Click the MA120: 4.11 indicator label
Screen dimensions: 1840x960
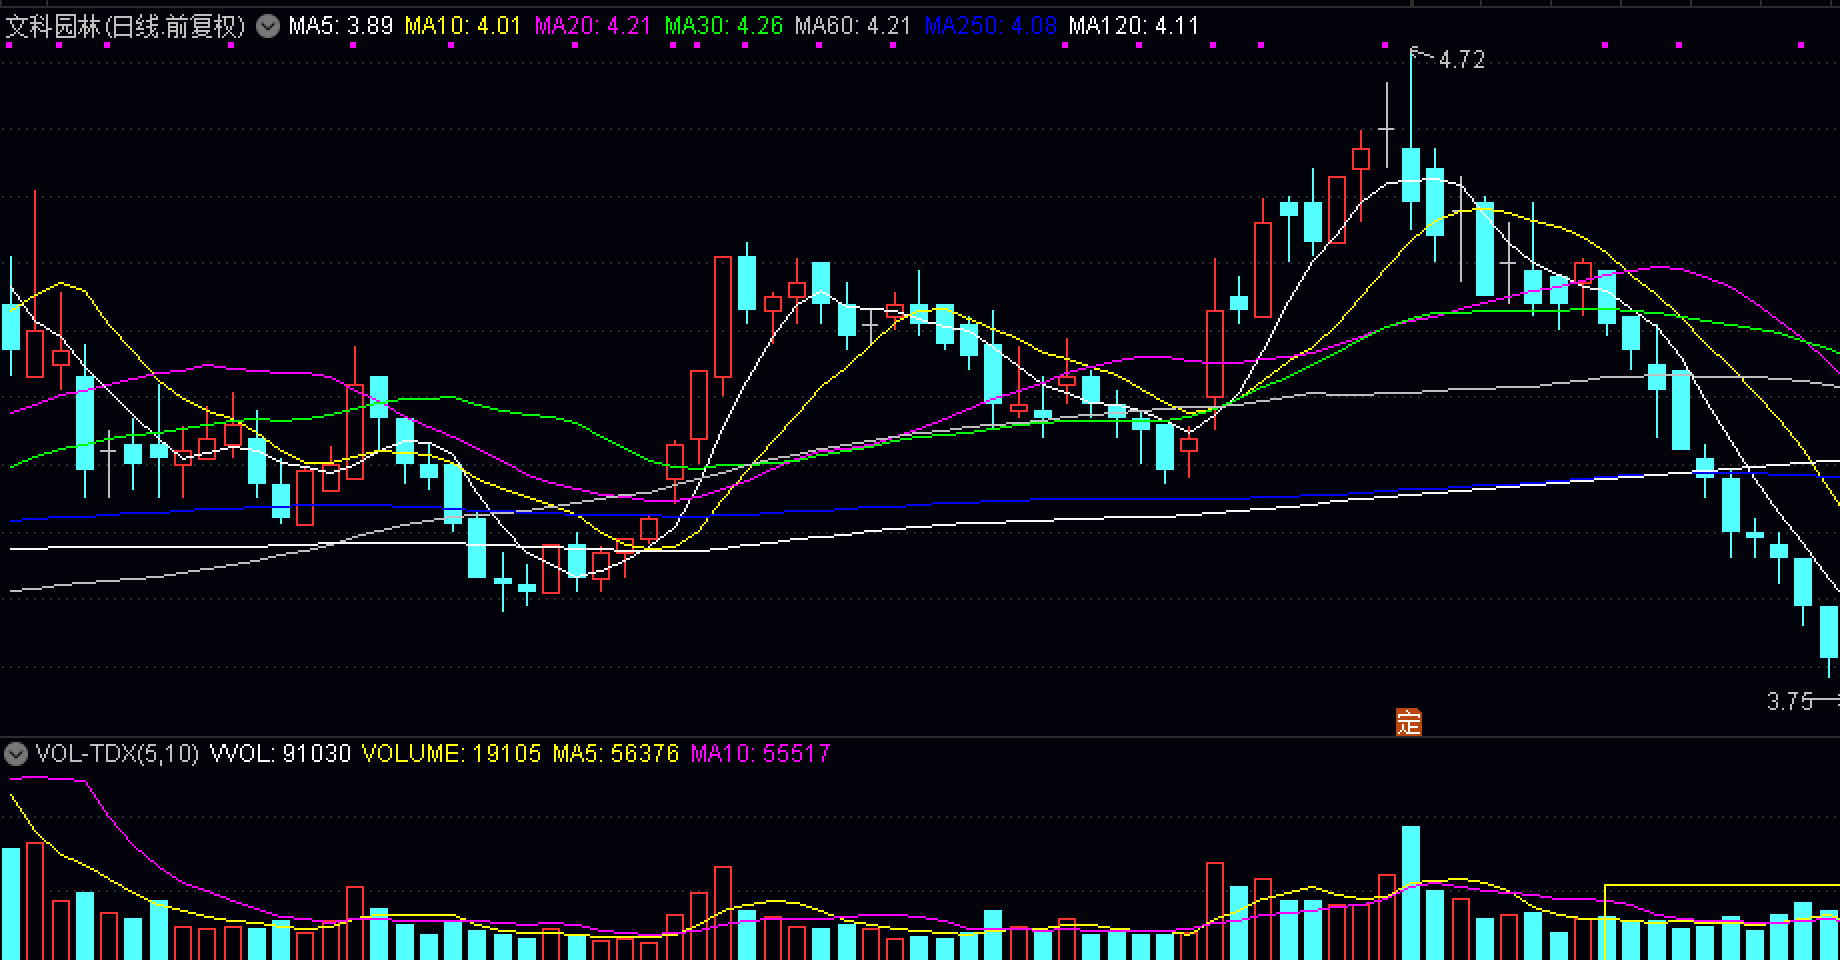pos(1134,26)
